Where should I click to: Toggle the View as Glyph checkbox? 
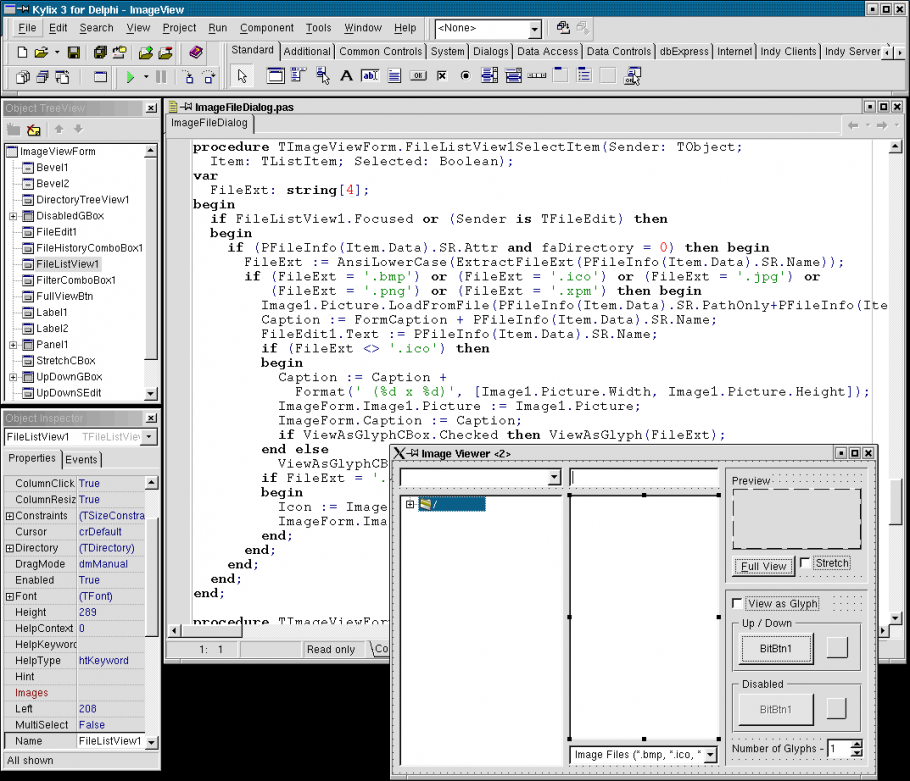[x=736, y=603]
